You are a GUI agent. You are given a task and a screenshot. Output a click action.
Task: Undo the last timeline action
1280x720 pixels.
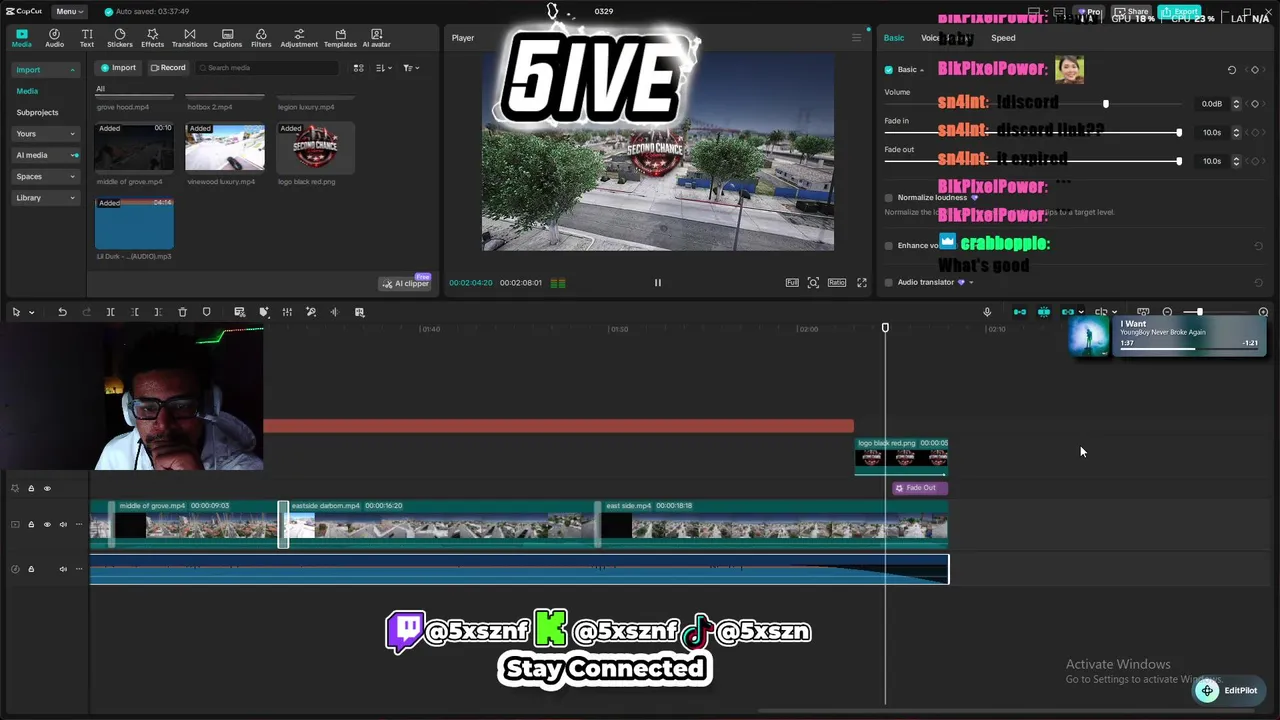[x=62, y=313]
